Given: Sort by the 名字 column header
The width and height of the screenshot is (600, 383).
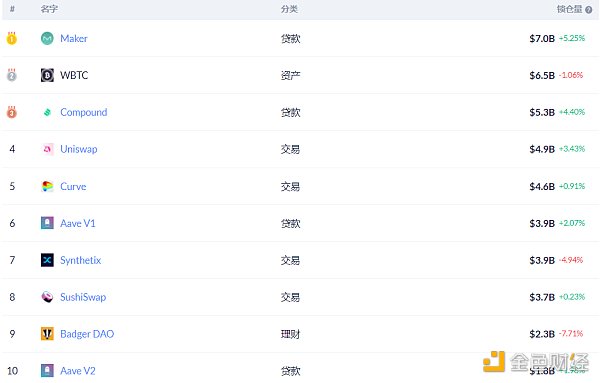Looking at the screenshot, I should tap(49, 9).
